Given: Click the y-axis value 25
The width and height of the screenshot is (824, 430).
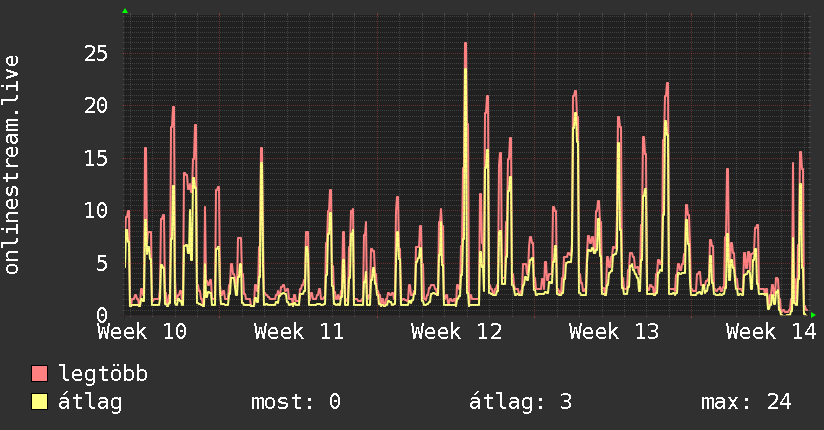Looking at the screenshot, I should [x=96, y=53].
